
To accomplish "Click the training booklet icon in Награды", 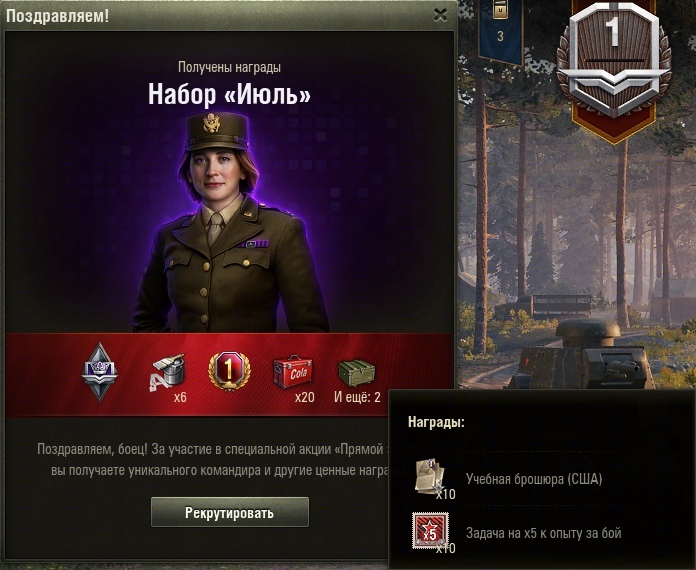I will tap(430, 477).
